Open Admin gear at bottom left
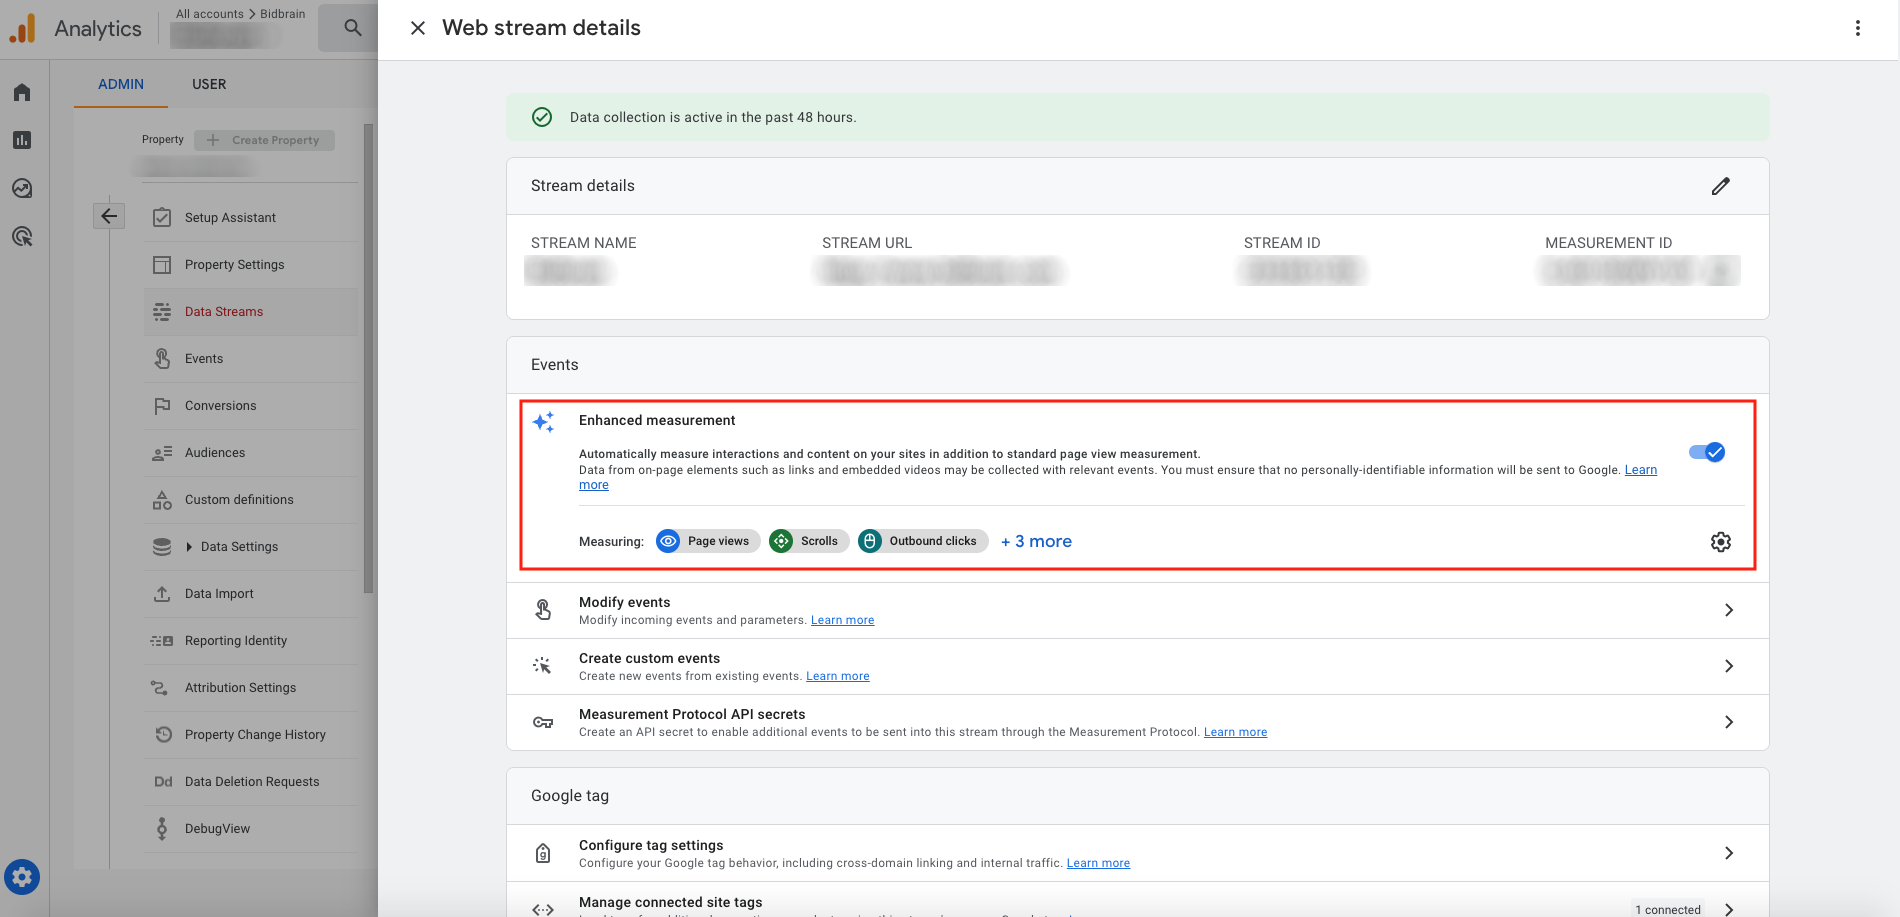 (x=22, y=878)
